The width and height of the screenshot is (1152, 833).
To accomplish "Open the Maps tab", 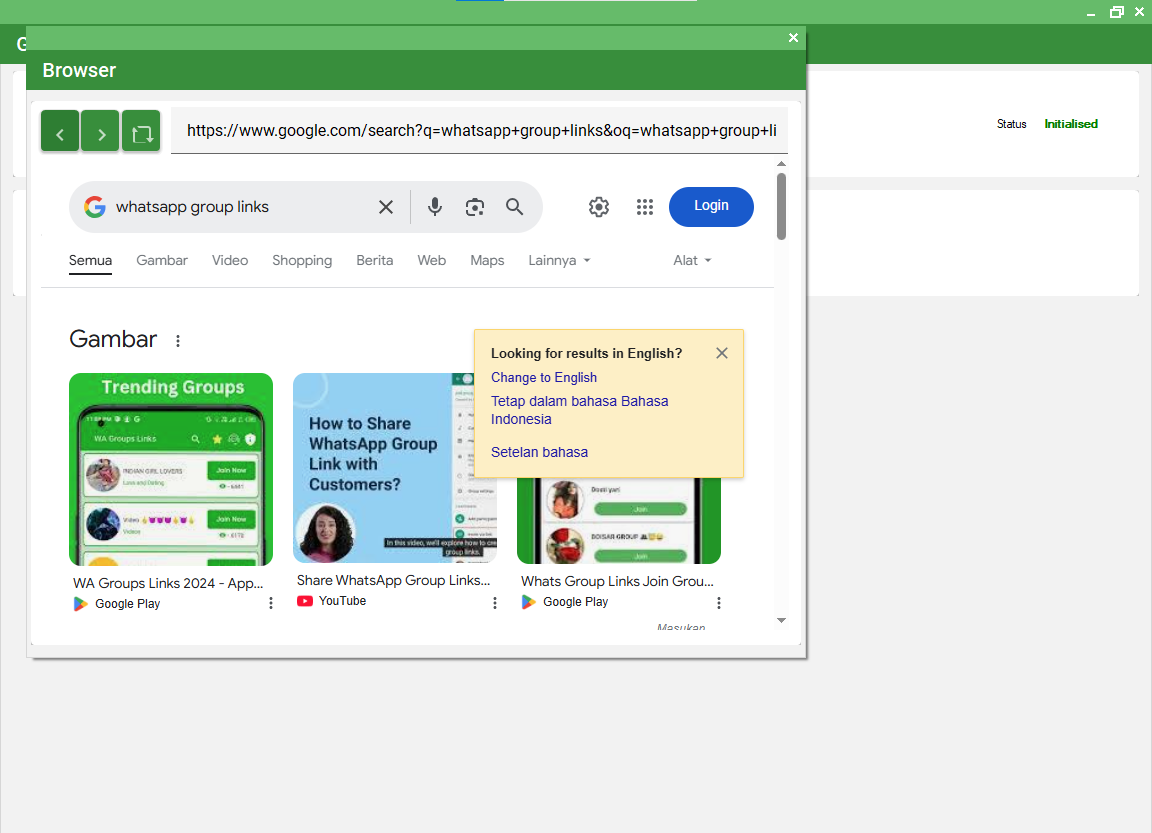I will pyautogui.click(x=487, y=261).
